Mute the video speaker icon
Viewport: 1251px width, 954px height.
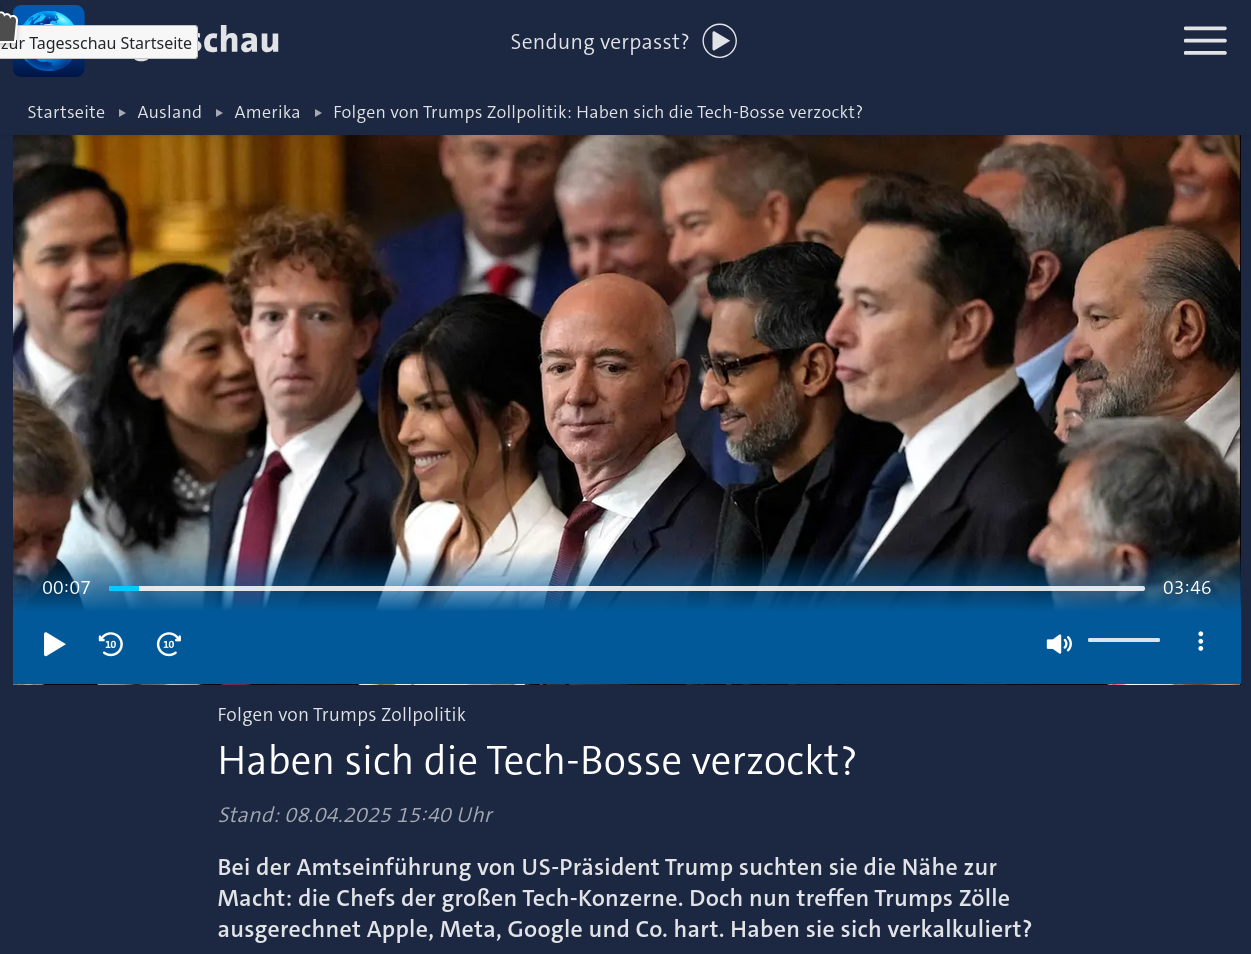point(1059,644)
